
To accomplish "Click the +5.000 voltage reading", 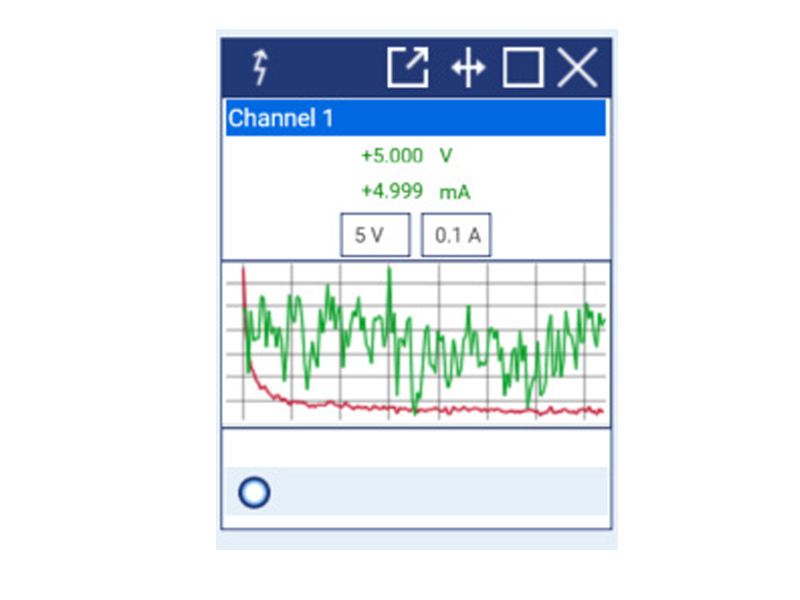I will click(391, 156).
